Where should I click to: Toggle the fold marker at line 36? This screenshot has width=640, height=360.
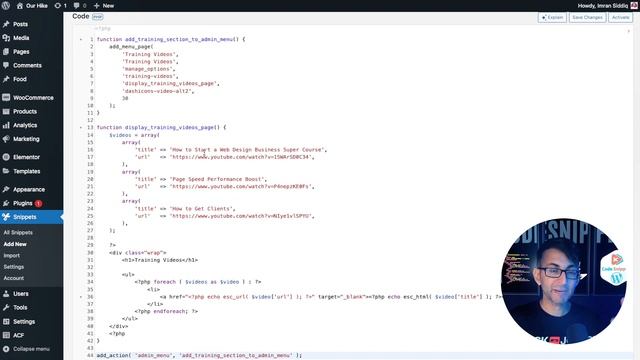81,297
